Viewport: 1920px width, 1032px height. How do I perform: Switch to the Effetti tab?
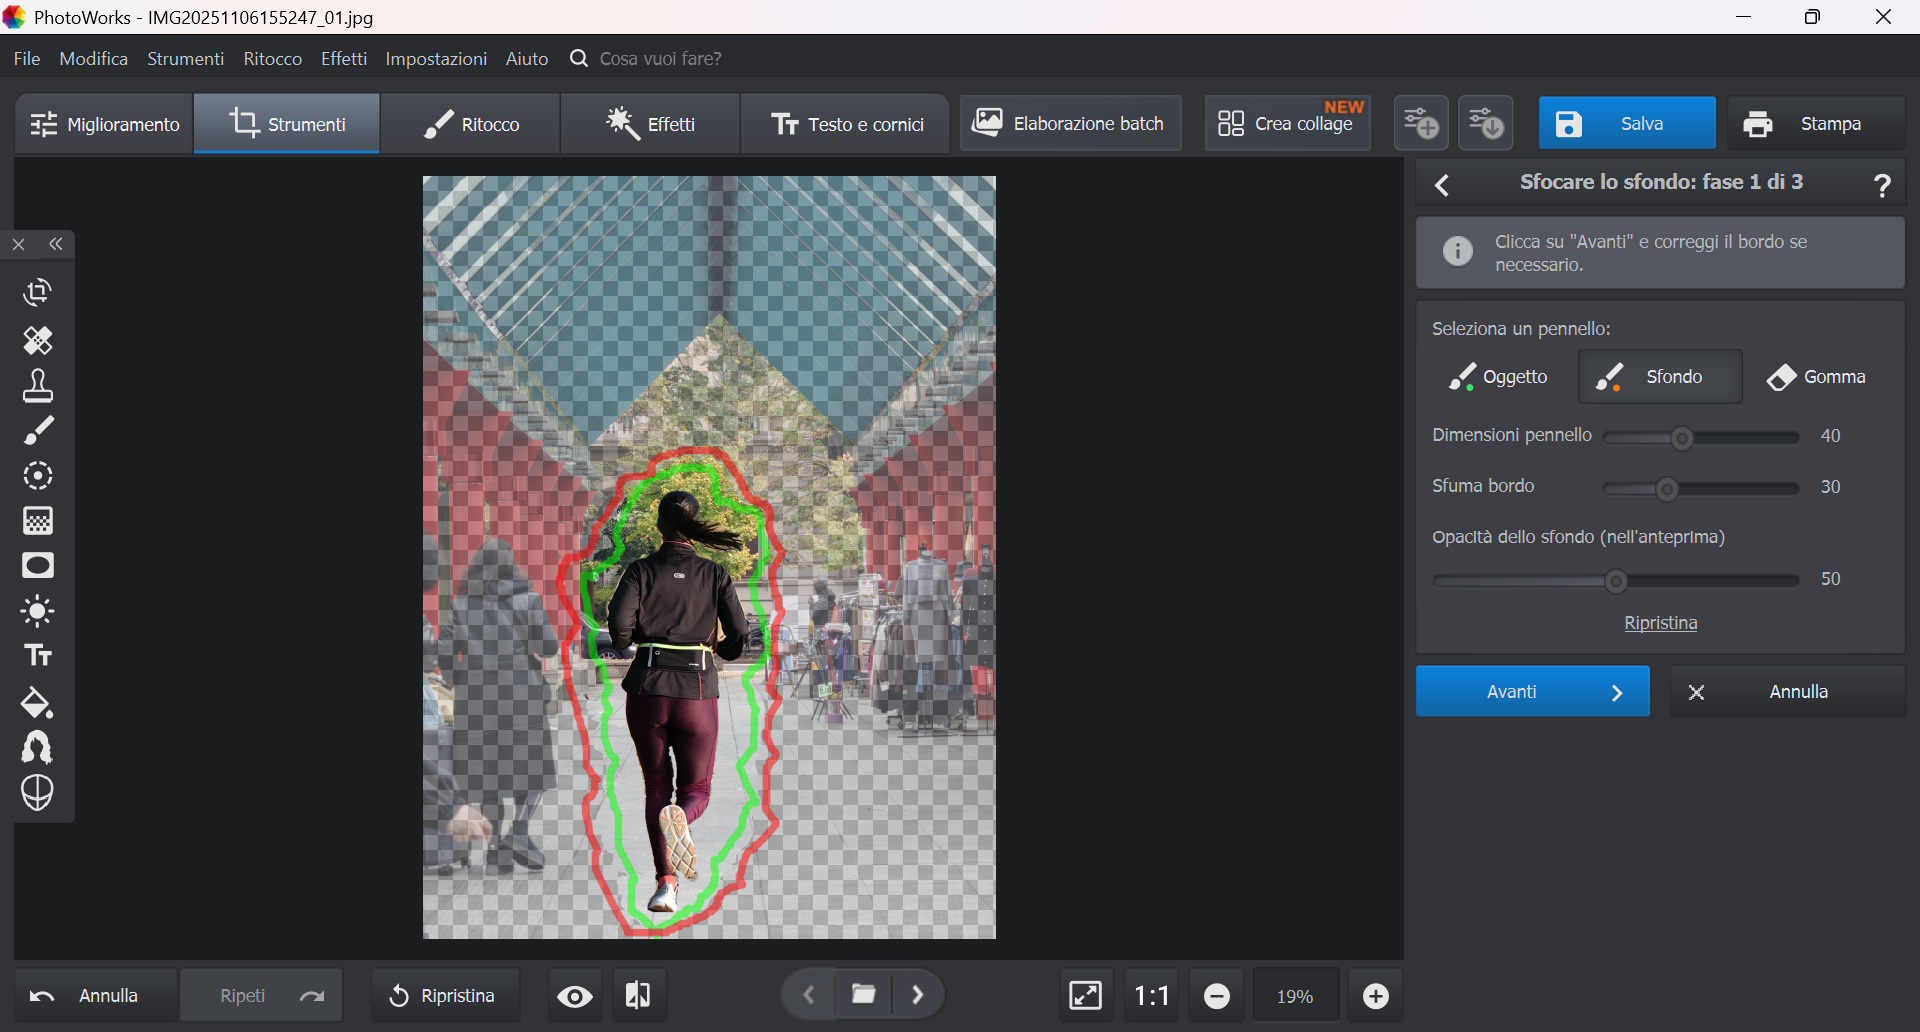click(651, 124)
